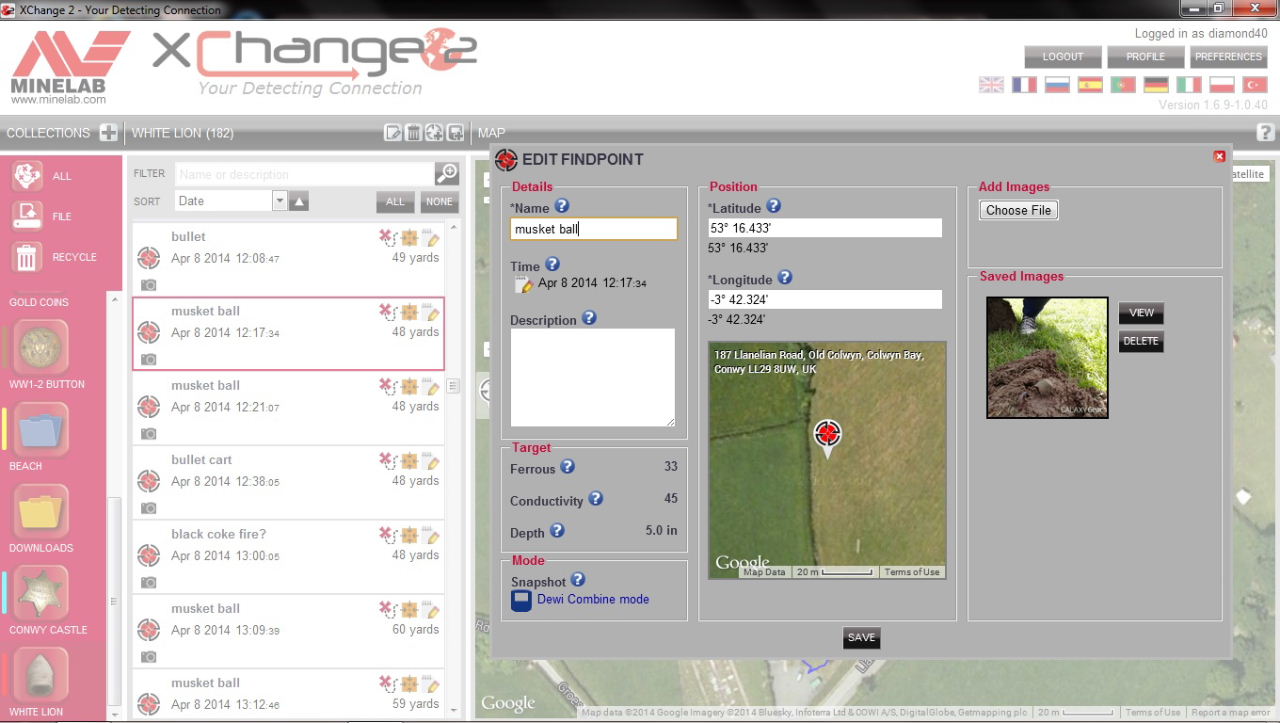Open the PROFILE page
The height and width of the screenshot is (723, 1280).
pos(1146,57)
